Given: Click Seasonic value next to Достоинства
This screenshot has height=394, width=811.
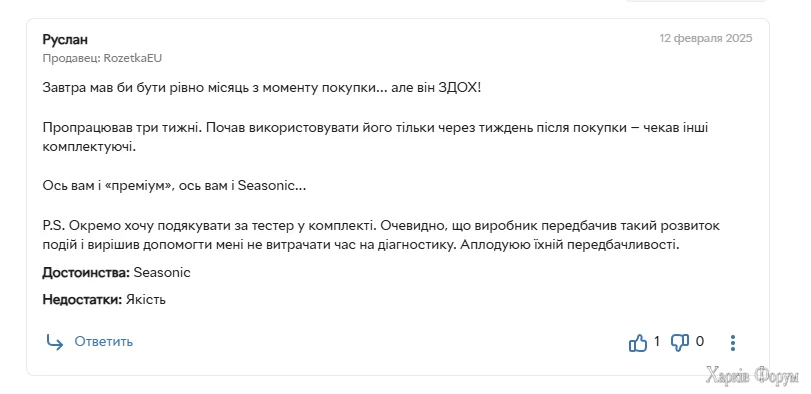Looking at the screenshot, I should [162, 272].
